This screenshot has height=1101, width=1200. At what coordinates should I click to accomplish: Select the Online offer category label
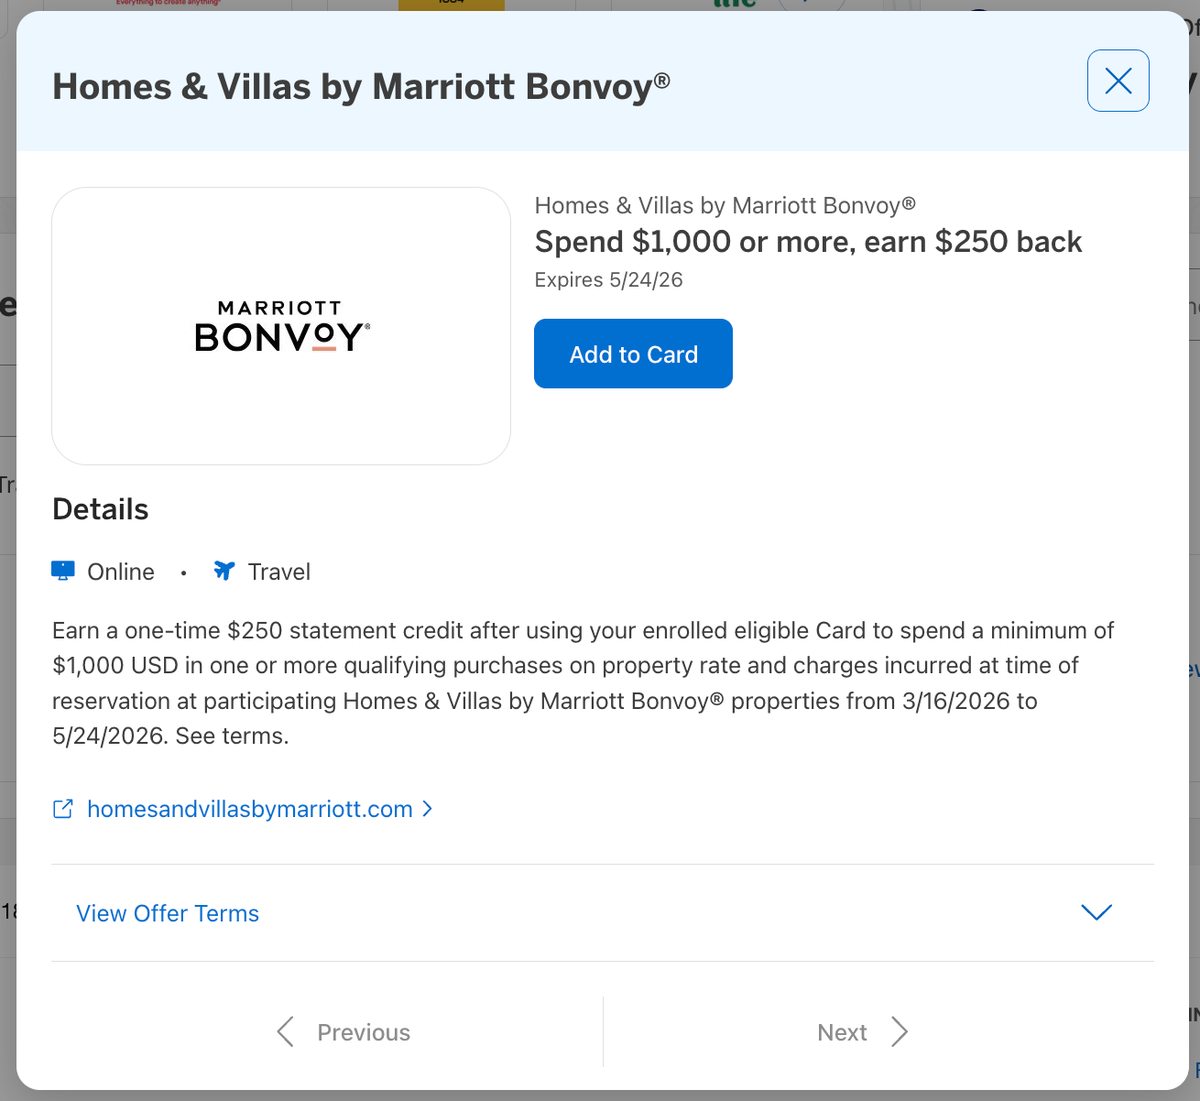tap(121, 571)
